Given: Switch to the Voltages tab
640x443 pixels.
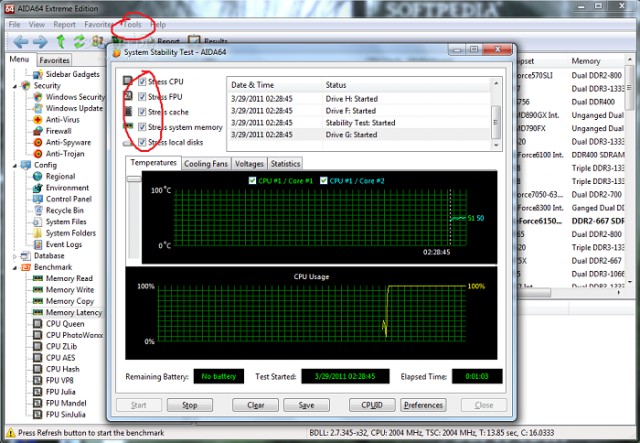Looking at the screenshot, I should point(249,164).
